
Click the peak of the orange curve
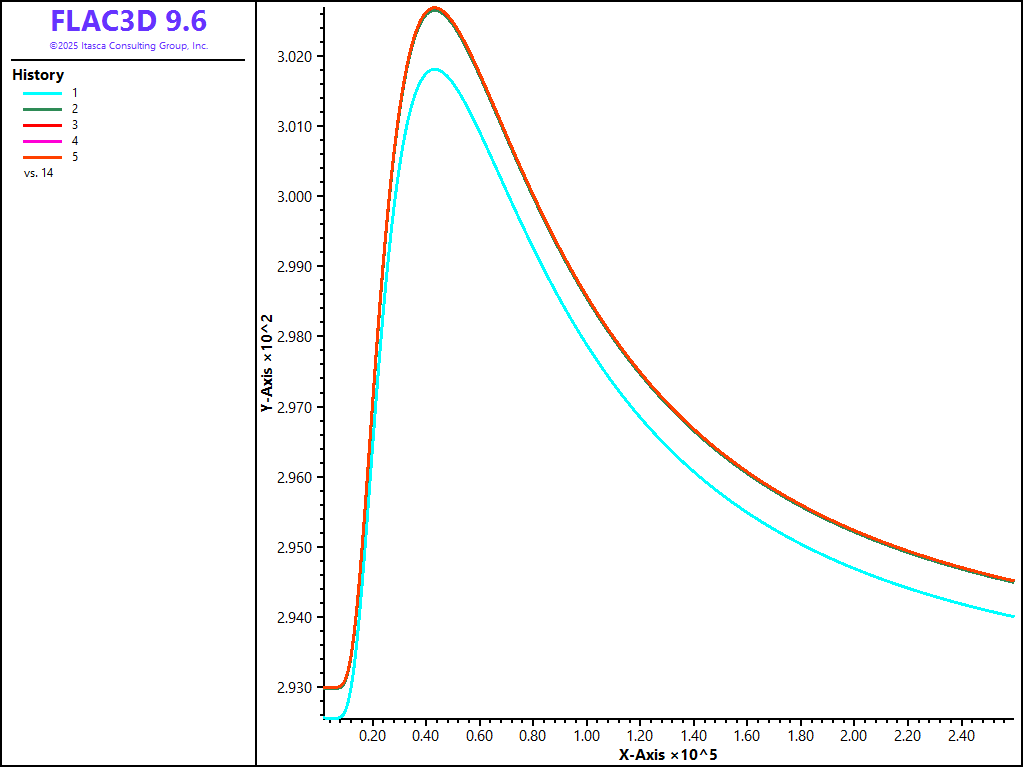(434, 8)
